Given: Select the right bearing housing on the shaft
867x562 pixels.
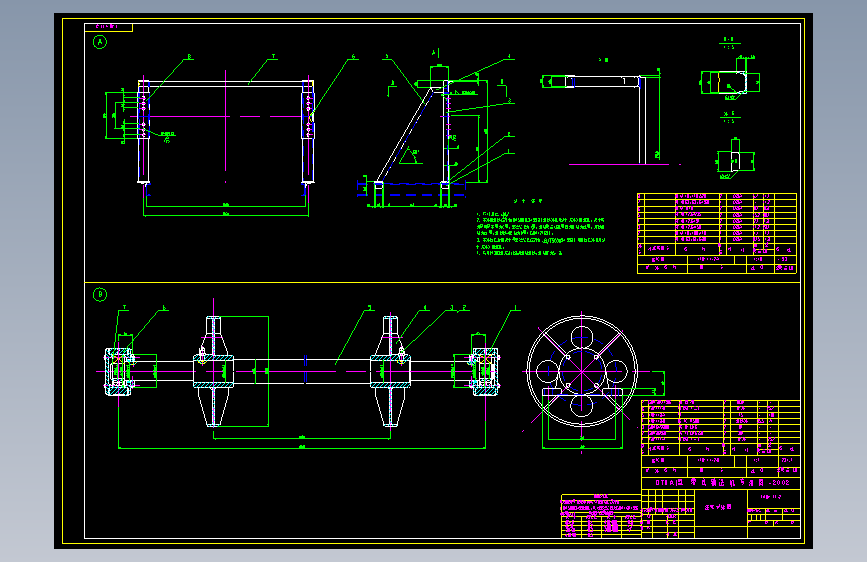Looking at the screenshot, I should tap(485, 371).
